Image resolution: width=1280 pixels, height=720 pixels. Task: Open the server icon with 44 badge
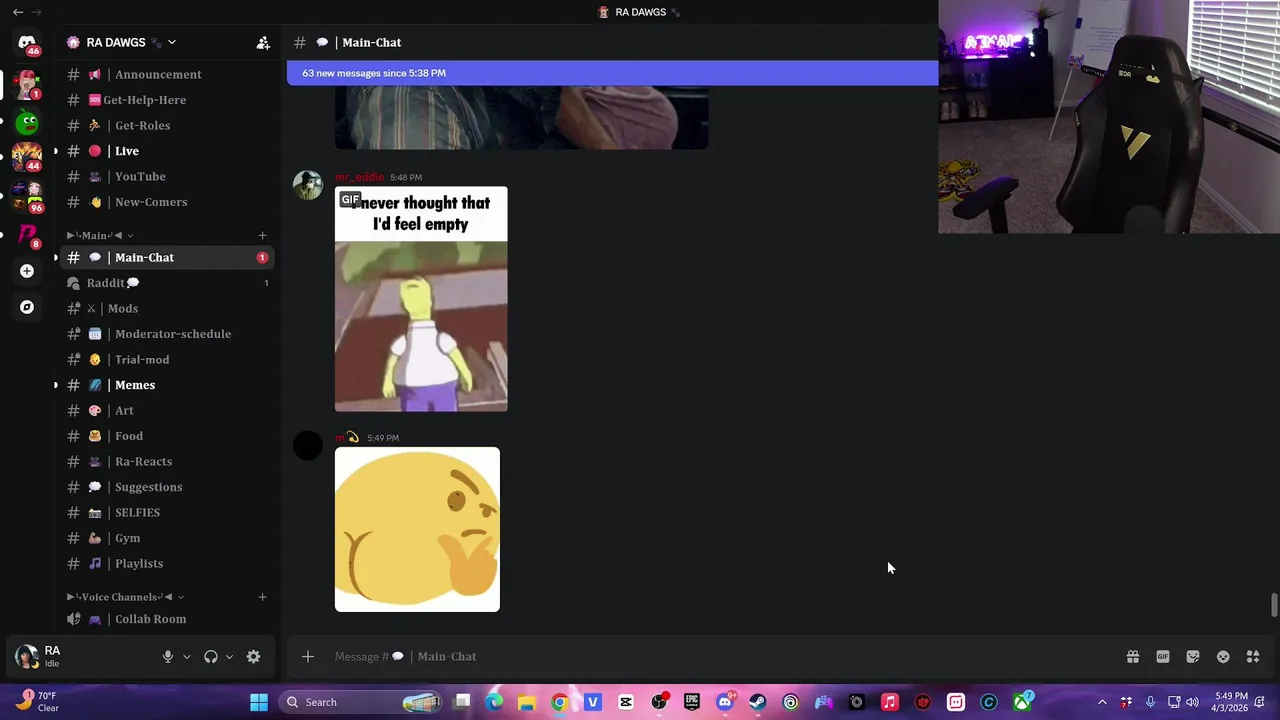click(x=27, y=158)
